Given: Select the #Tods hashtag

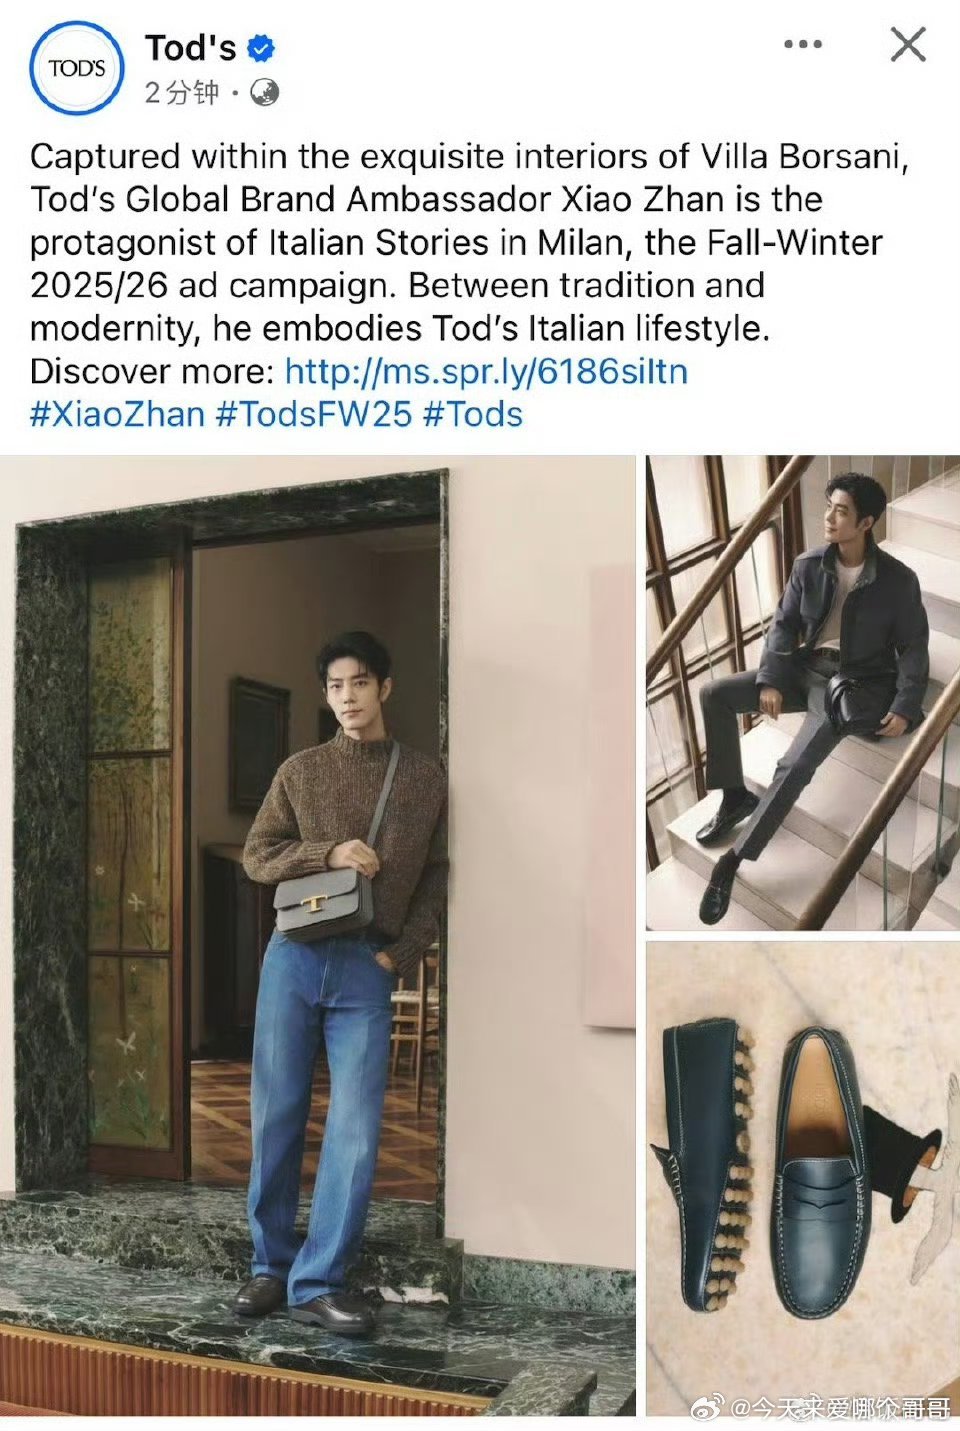Looking at the screenshot, I should 472,414.
